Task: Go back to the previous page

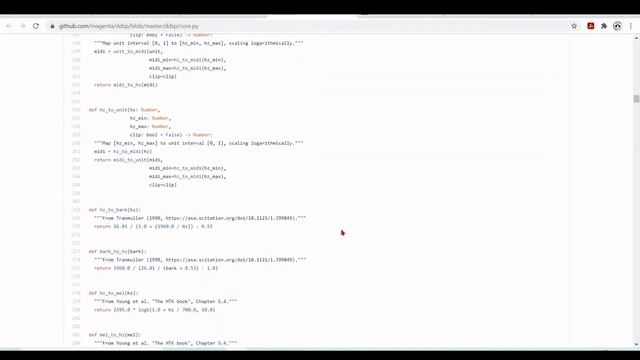Action: click(x=9, y=26)
